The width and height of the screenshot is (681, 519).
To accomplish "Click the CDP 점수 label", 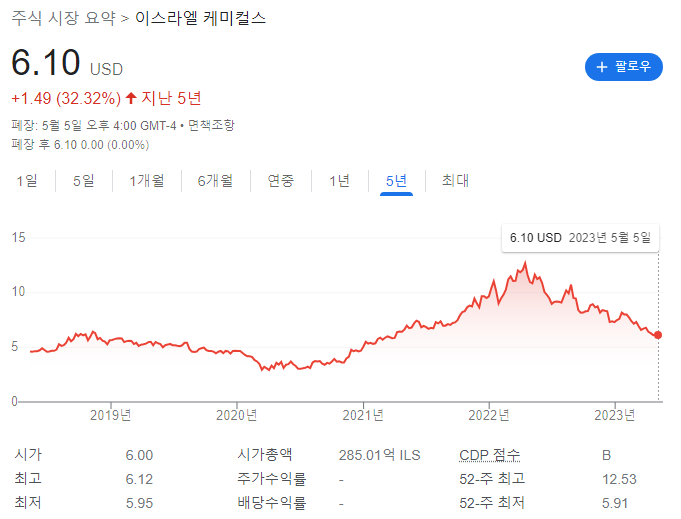I will click(x=489, y=455).
